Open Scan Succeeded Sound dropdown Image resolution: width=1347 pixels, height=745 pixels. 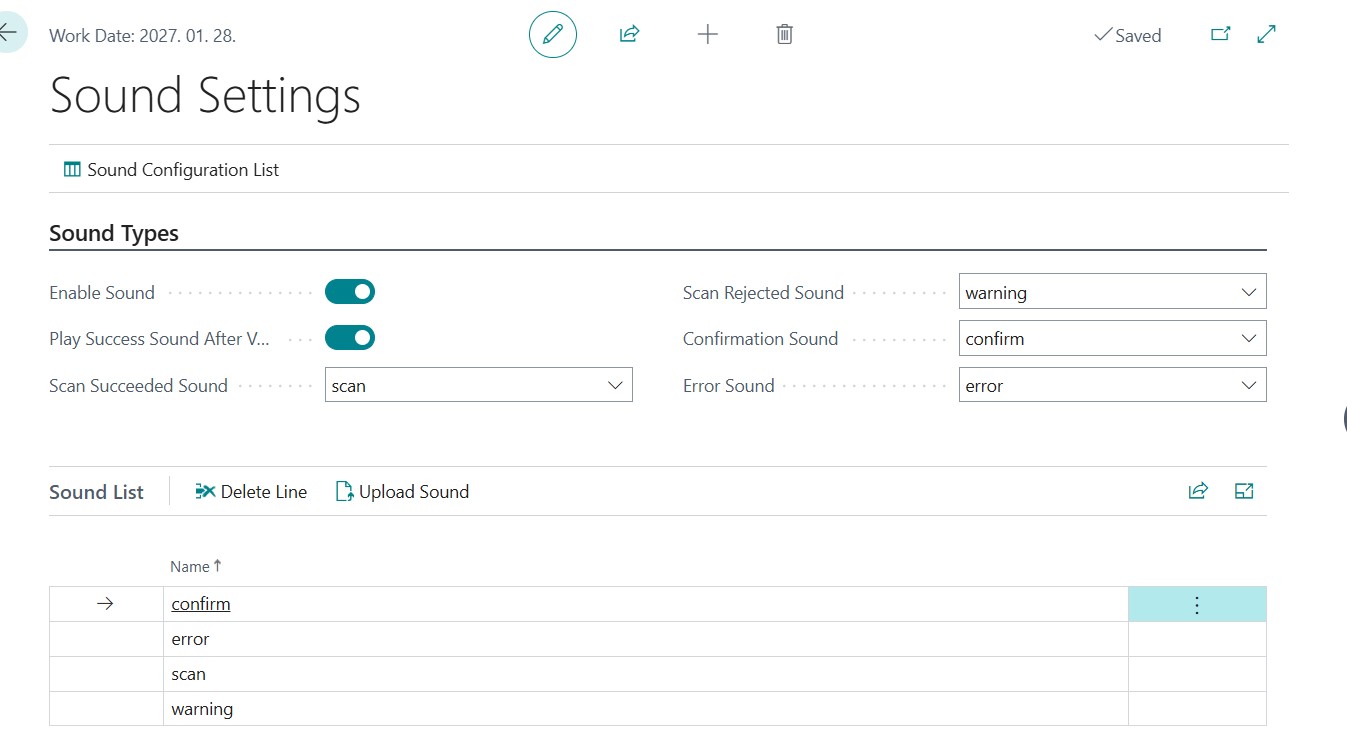pos(478,386)
